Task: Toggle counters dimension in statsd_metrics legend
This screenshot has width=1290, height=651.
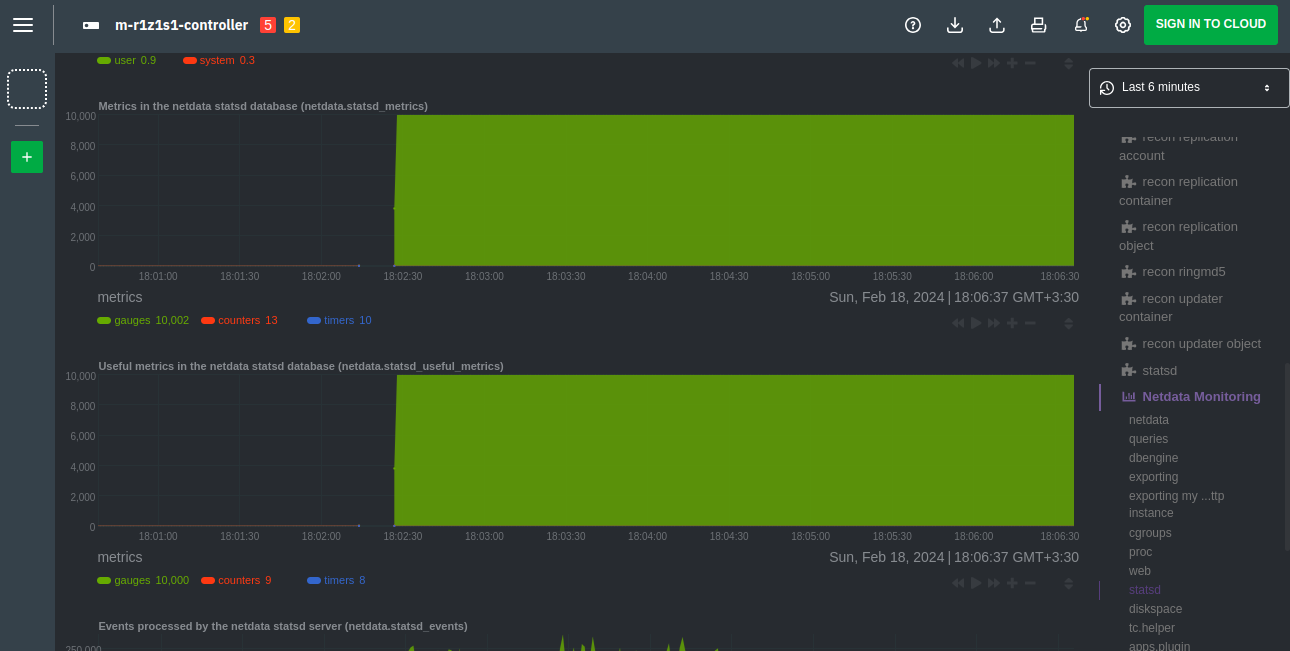Action: [x=238, y=320]
